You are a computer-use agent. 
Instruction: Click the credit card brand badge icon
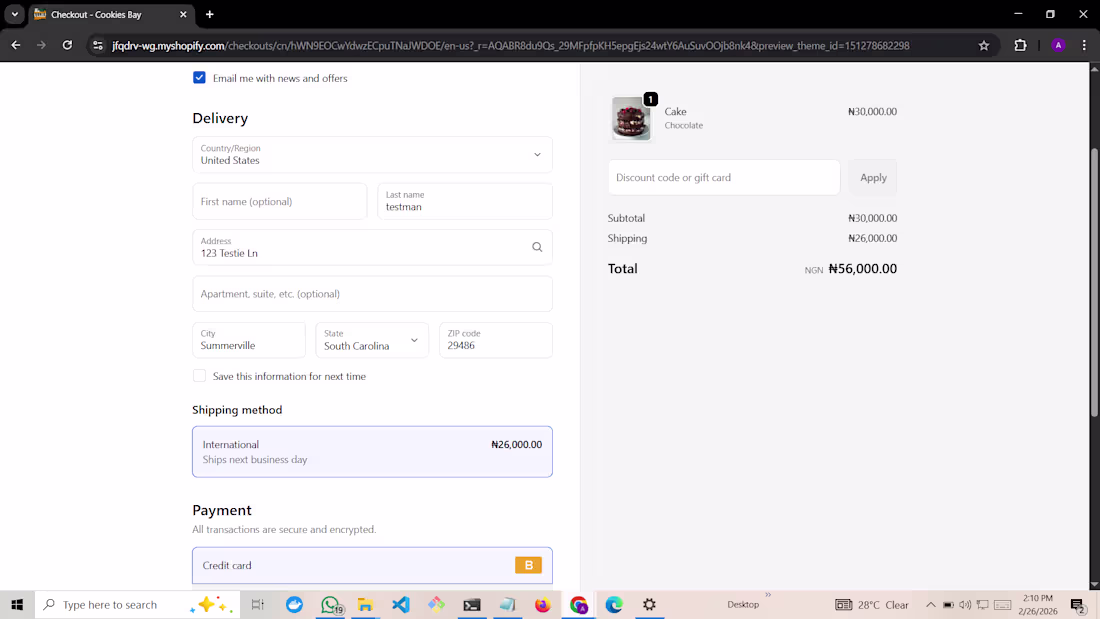tap(528, 565)
